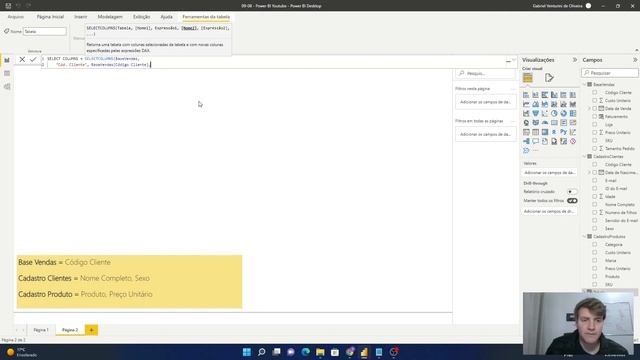The image size is (640, 360).
Task: Check the Sexo field checkbox
Action: tap(595, 229)
